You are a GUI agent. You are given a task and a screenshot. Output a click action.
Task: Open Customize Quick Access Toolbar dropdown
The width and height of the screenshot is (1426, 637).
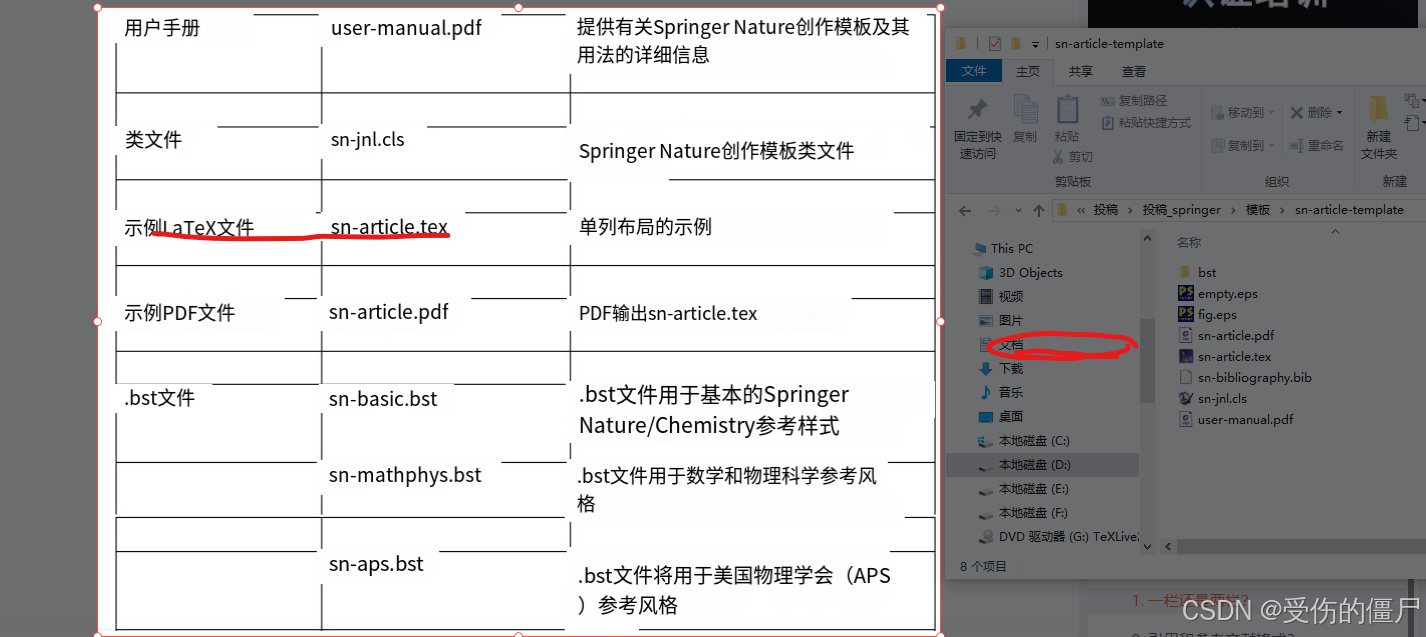coord(1035,44)
